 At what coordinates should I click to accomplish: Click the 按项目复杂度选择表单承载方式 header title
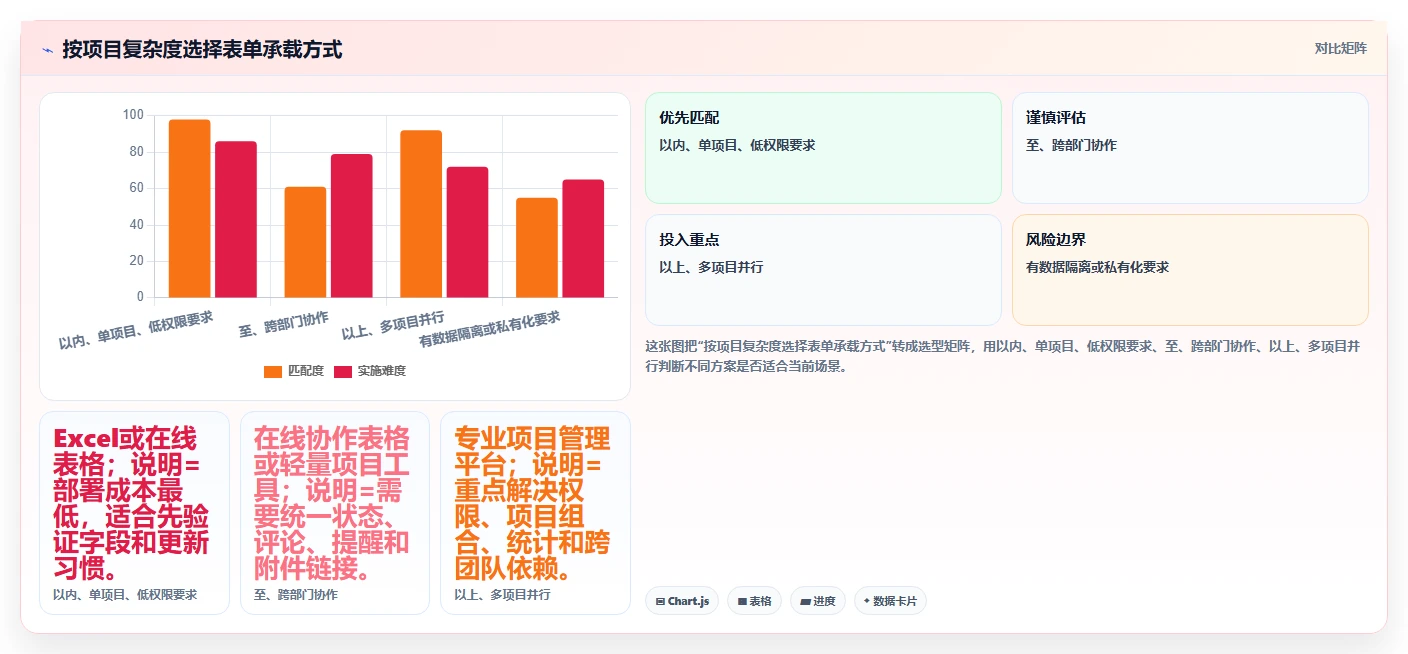point(202,49)
